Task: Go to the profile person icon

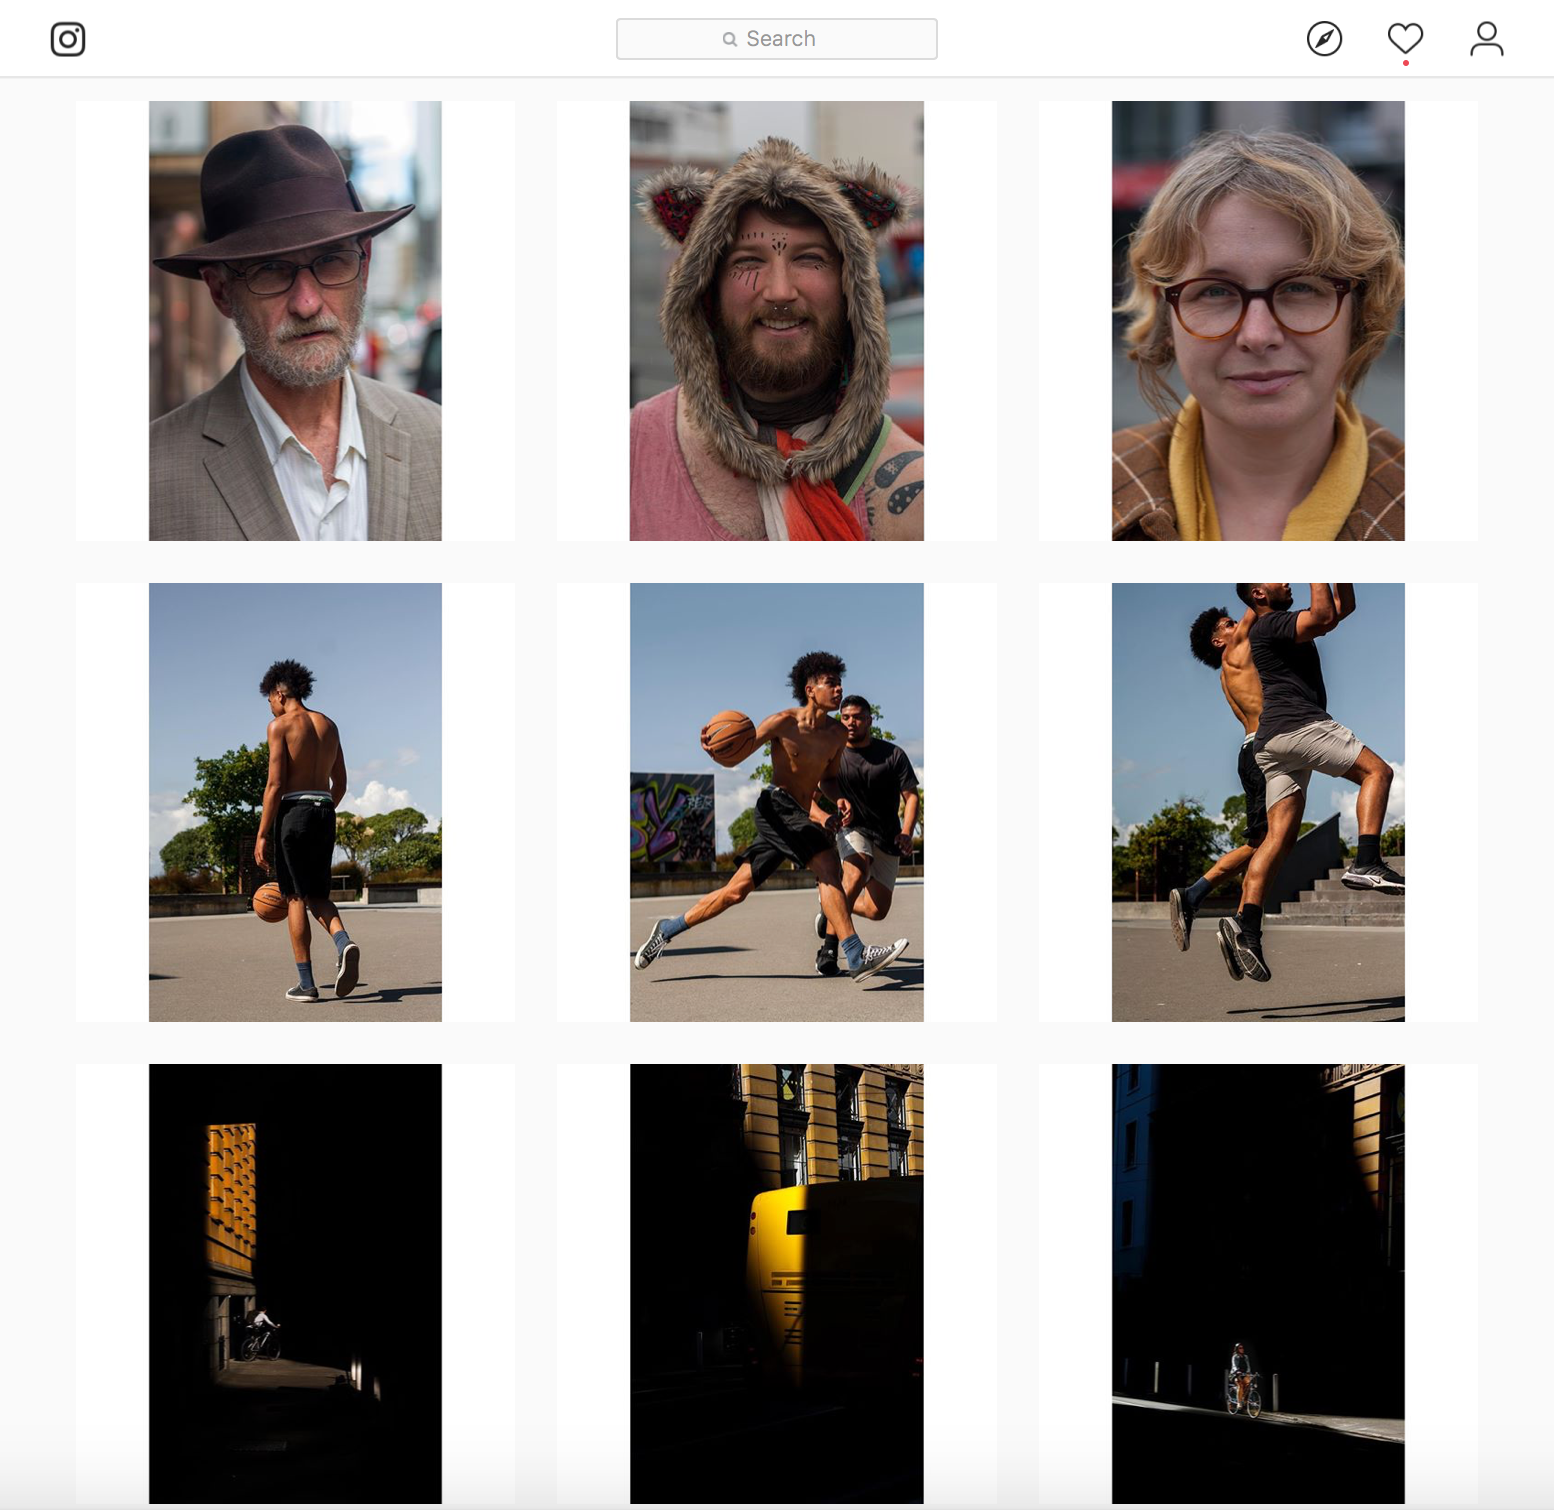Action: (1486, 39)
